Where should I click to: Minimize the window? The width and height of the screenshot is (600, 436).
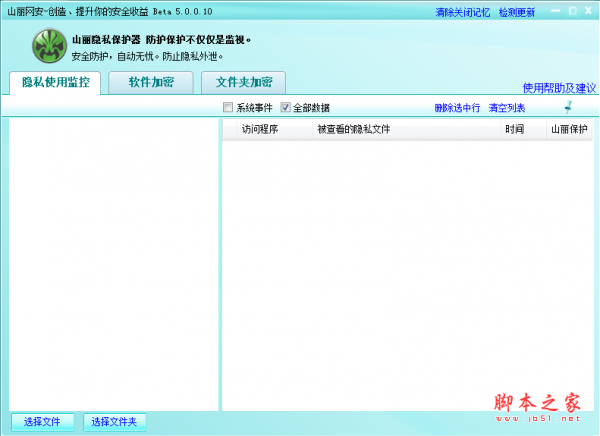(556, 11)
